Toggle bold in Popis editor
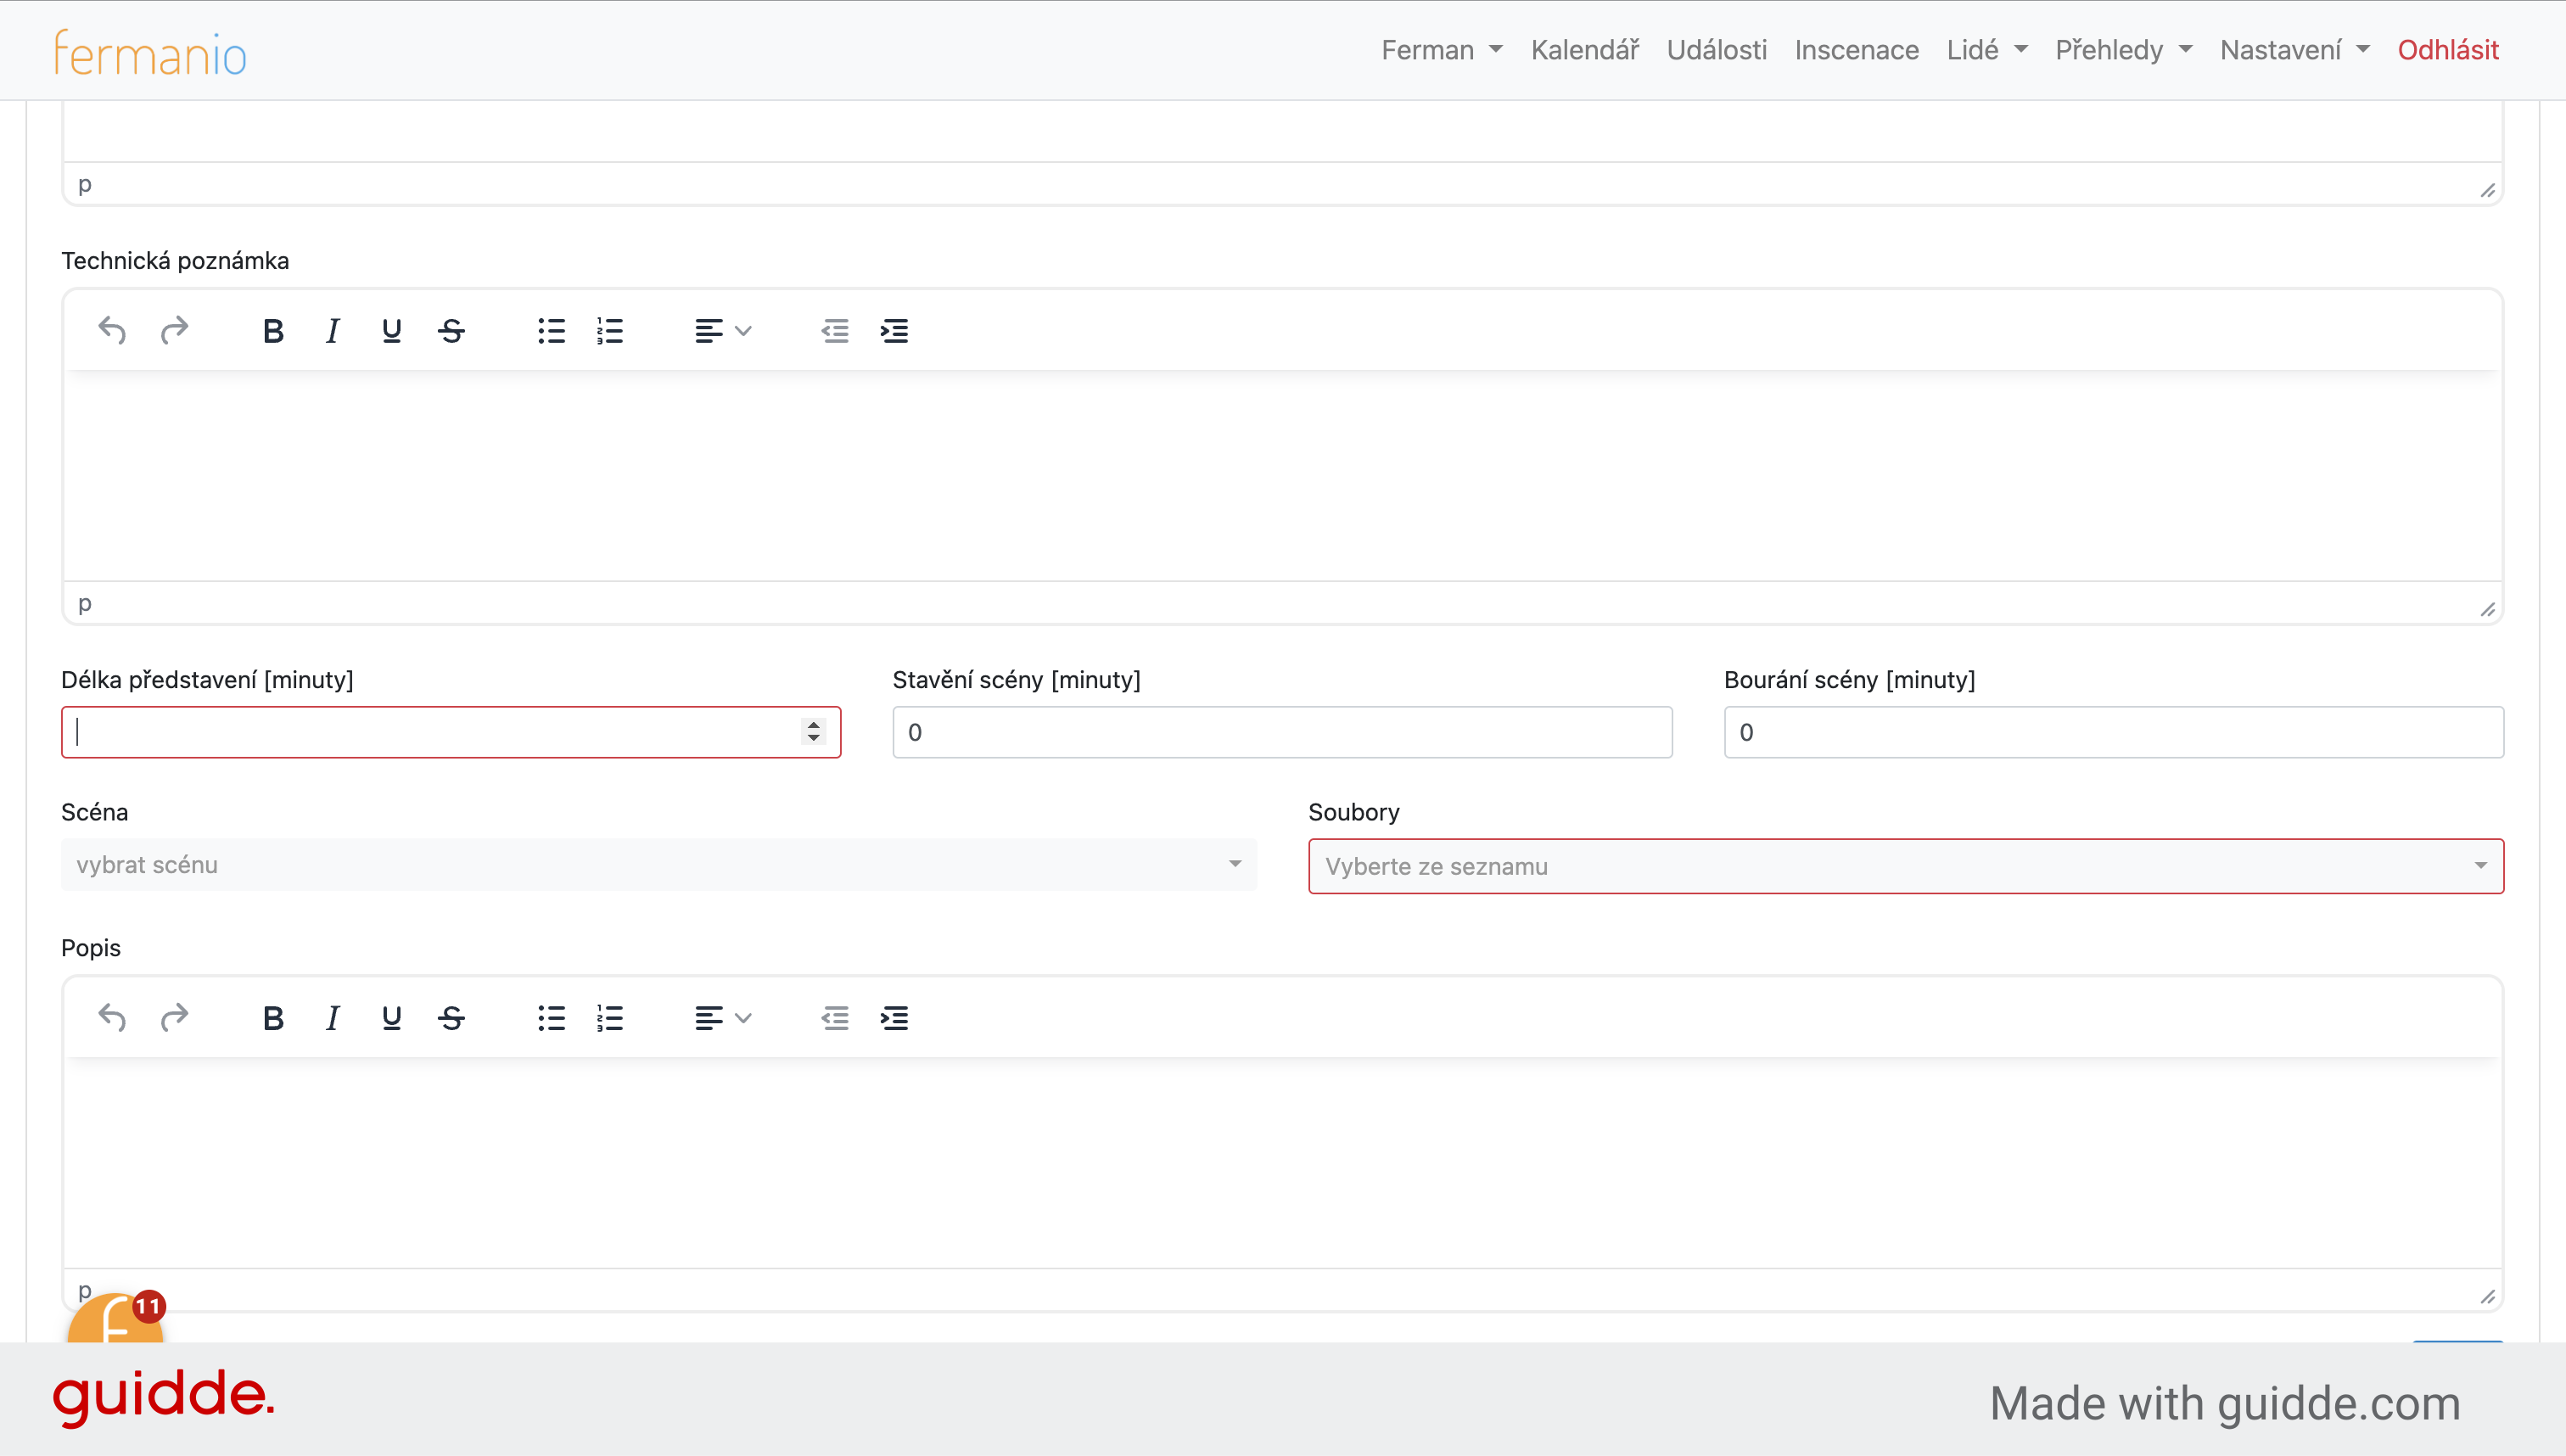This screenshot has height=1456, width=2566. [273, 1018]
